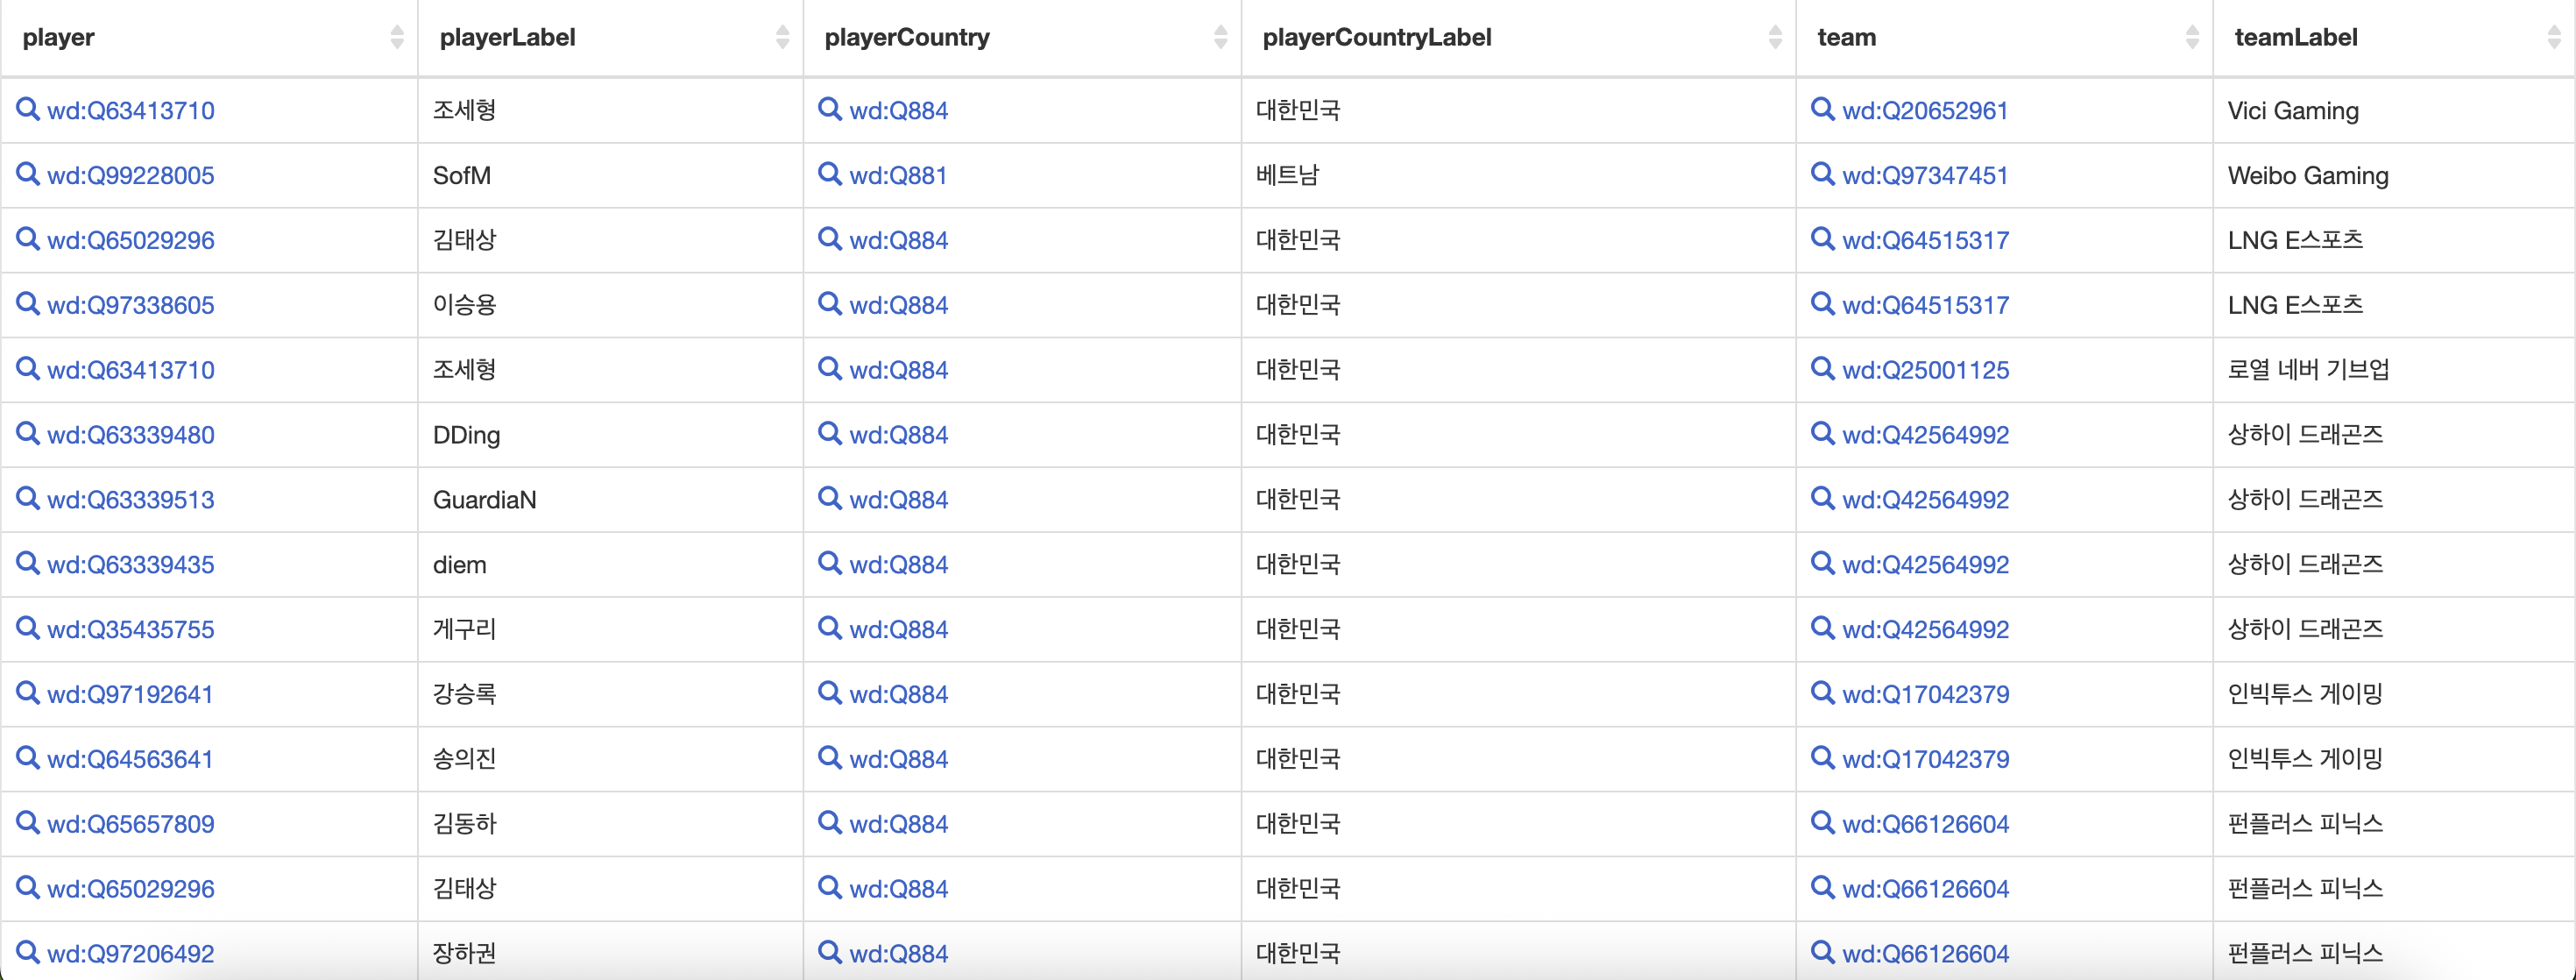Click magnifier beside wd:Q66126604 in 장하권 row
Image resolution: width=2576 pixels, height=980 pixels.
[1822, 952]
